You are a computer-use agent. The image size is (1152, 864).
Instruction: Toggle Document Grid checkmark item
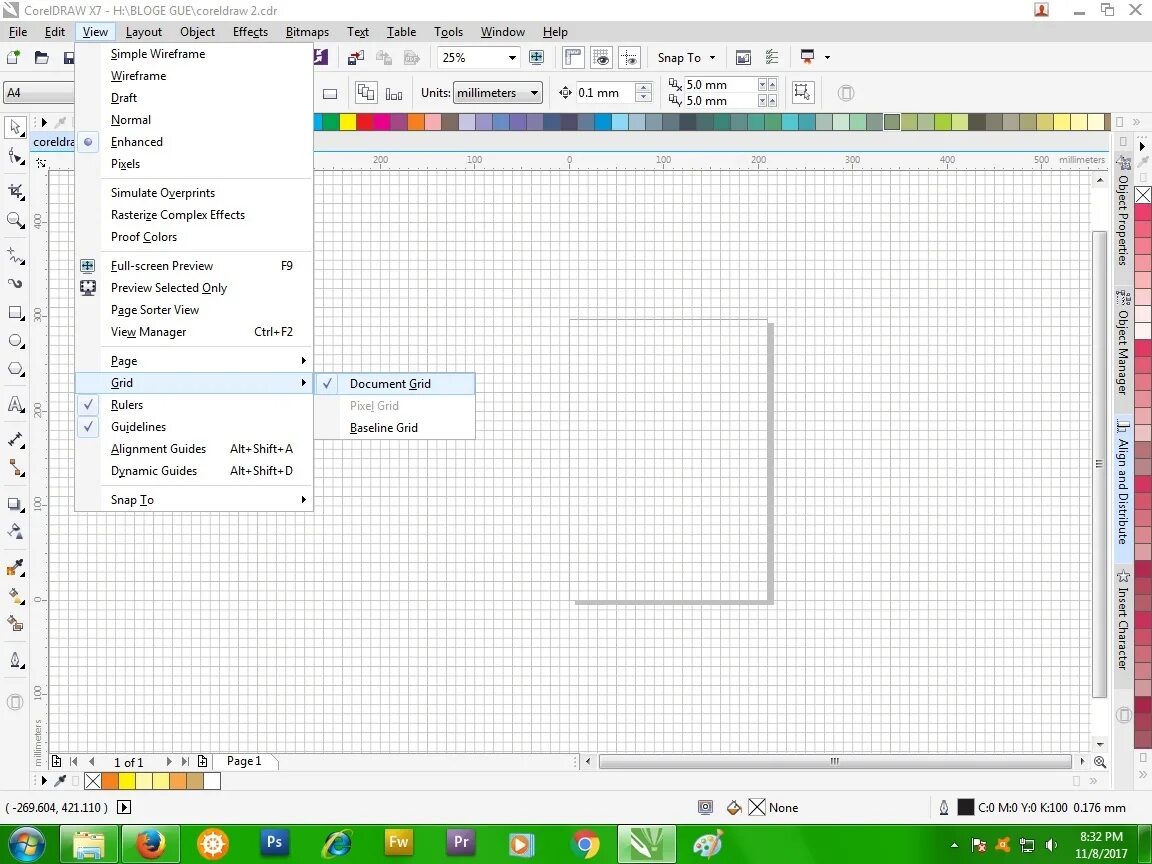pos(395,384)
